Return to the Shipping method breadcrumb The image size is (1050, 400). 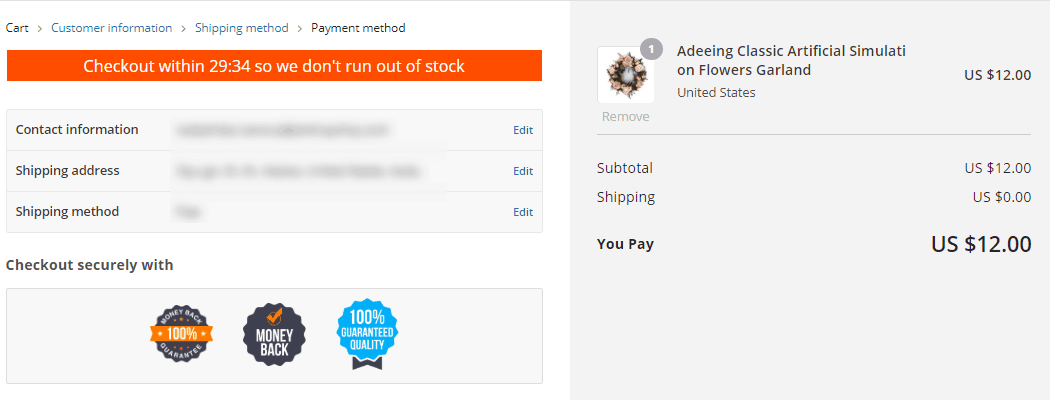242,28
